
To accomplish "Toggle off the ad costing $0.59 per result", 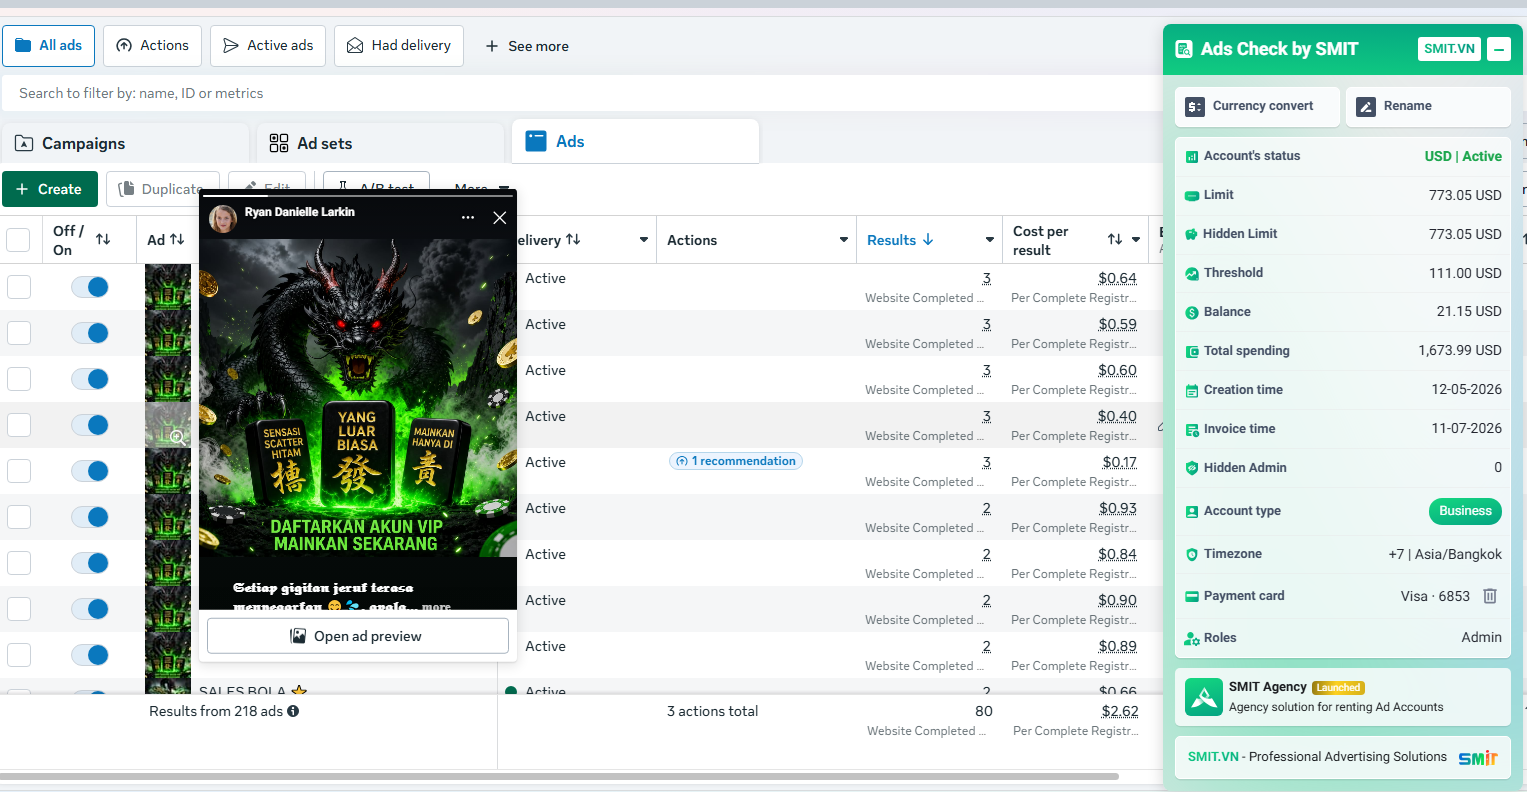I will pyautogui.click(x=90, y=333).
